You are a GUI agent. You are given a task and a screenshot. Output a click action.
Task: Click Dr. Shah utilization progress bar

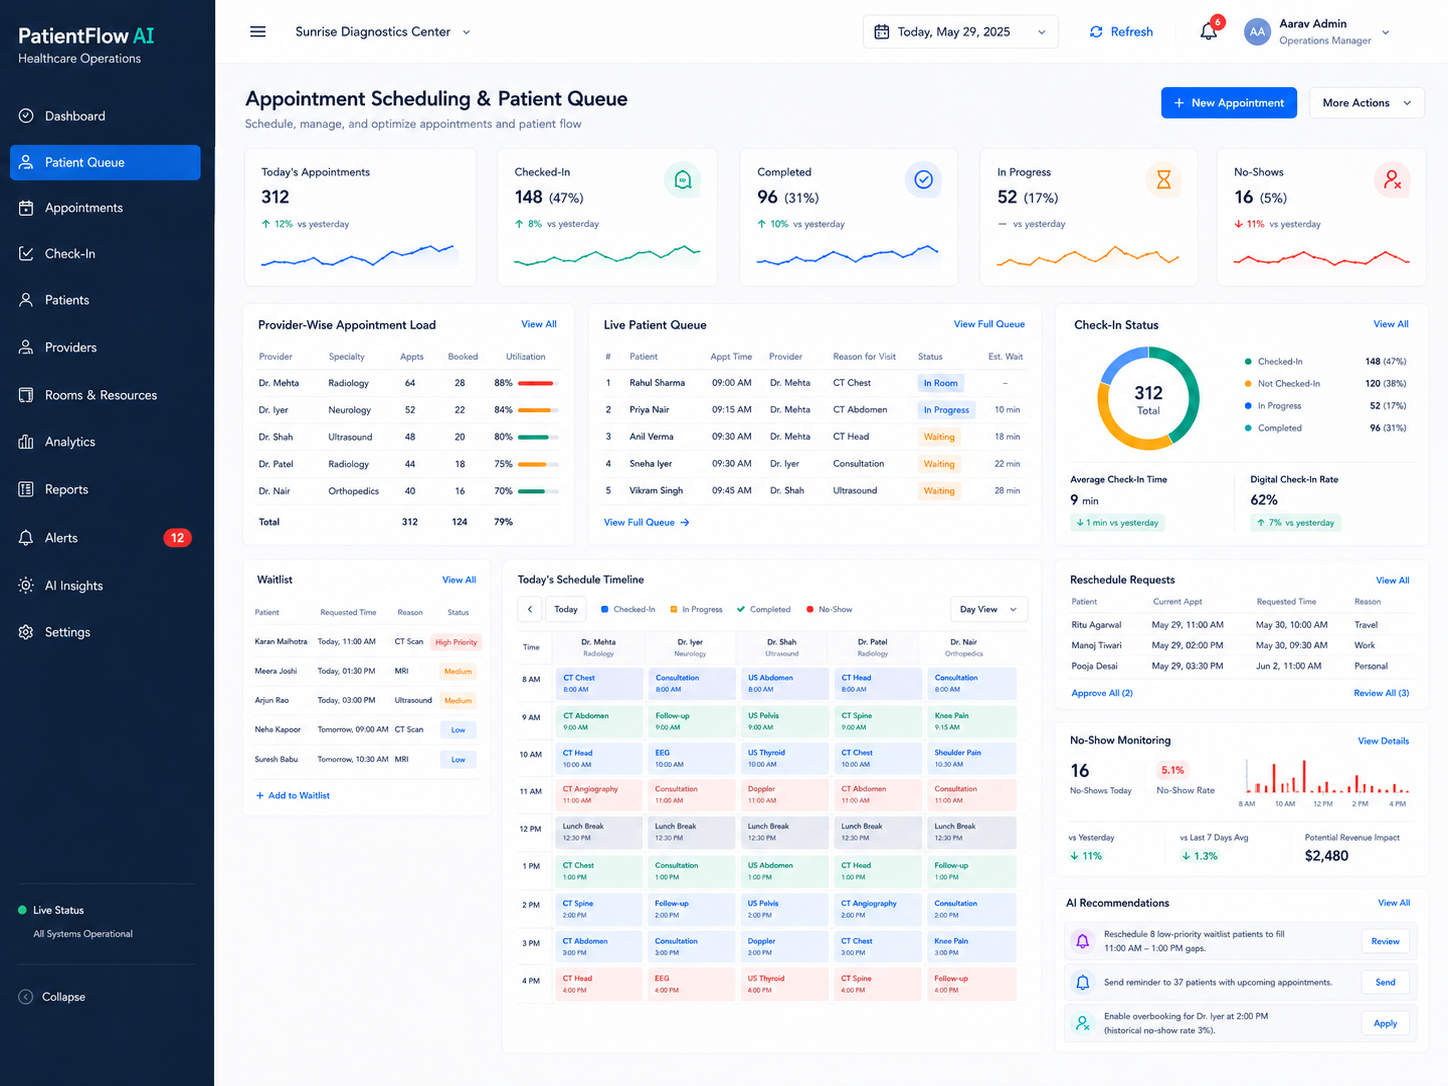pos(538,437)
